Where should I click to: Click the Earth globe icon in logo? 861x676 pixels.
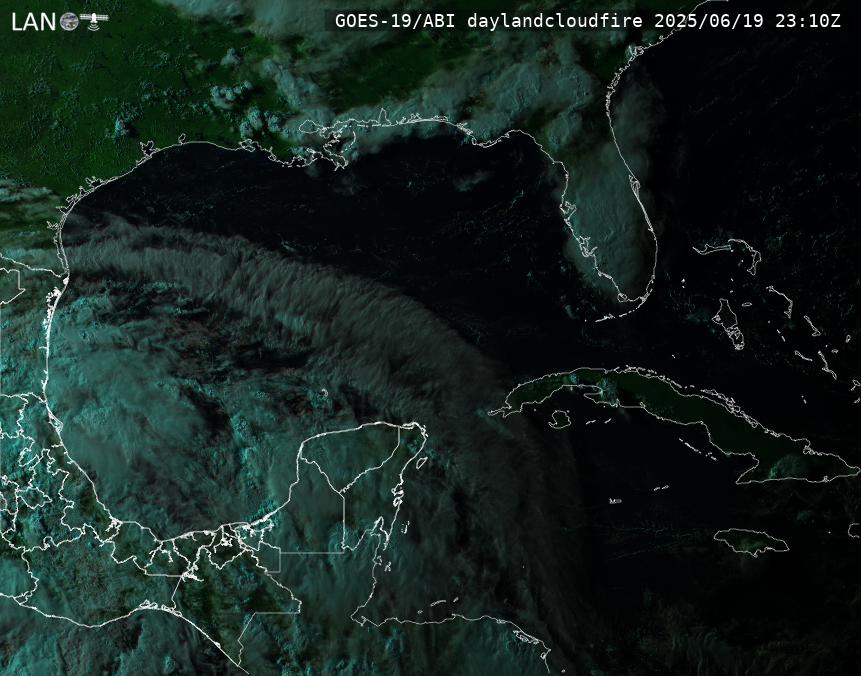[x=69, y=21]
